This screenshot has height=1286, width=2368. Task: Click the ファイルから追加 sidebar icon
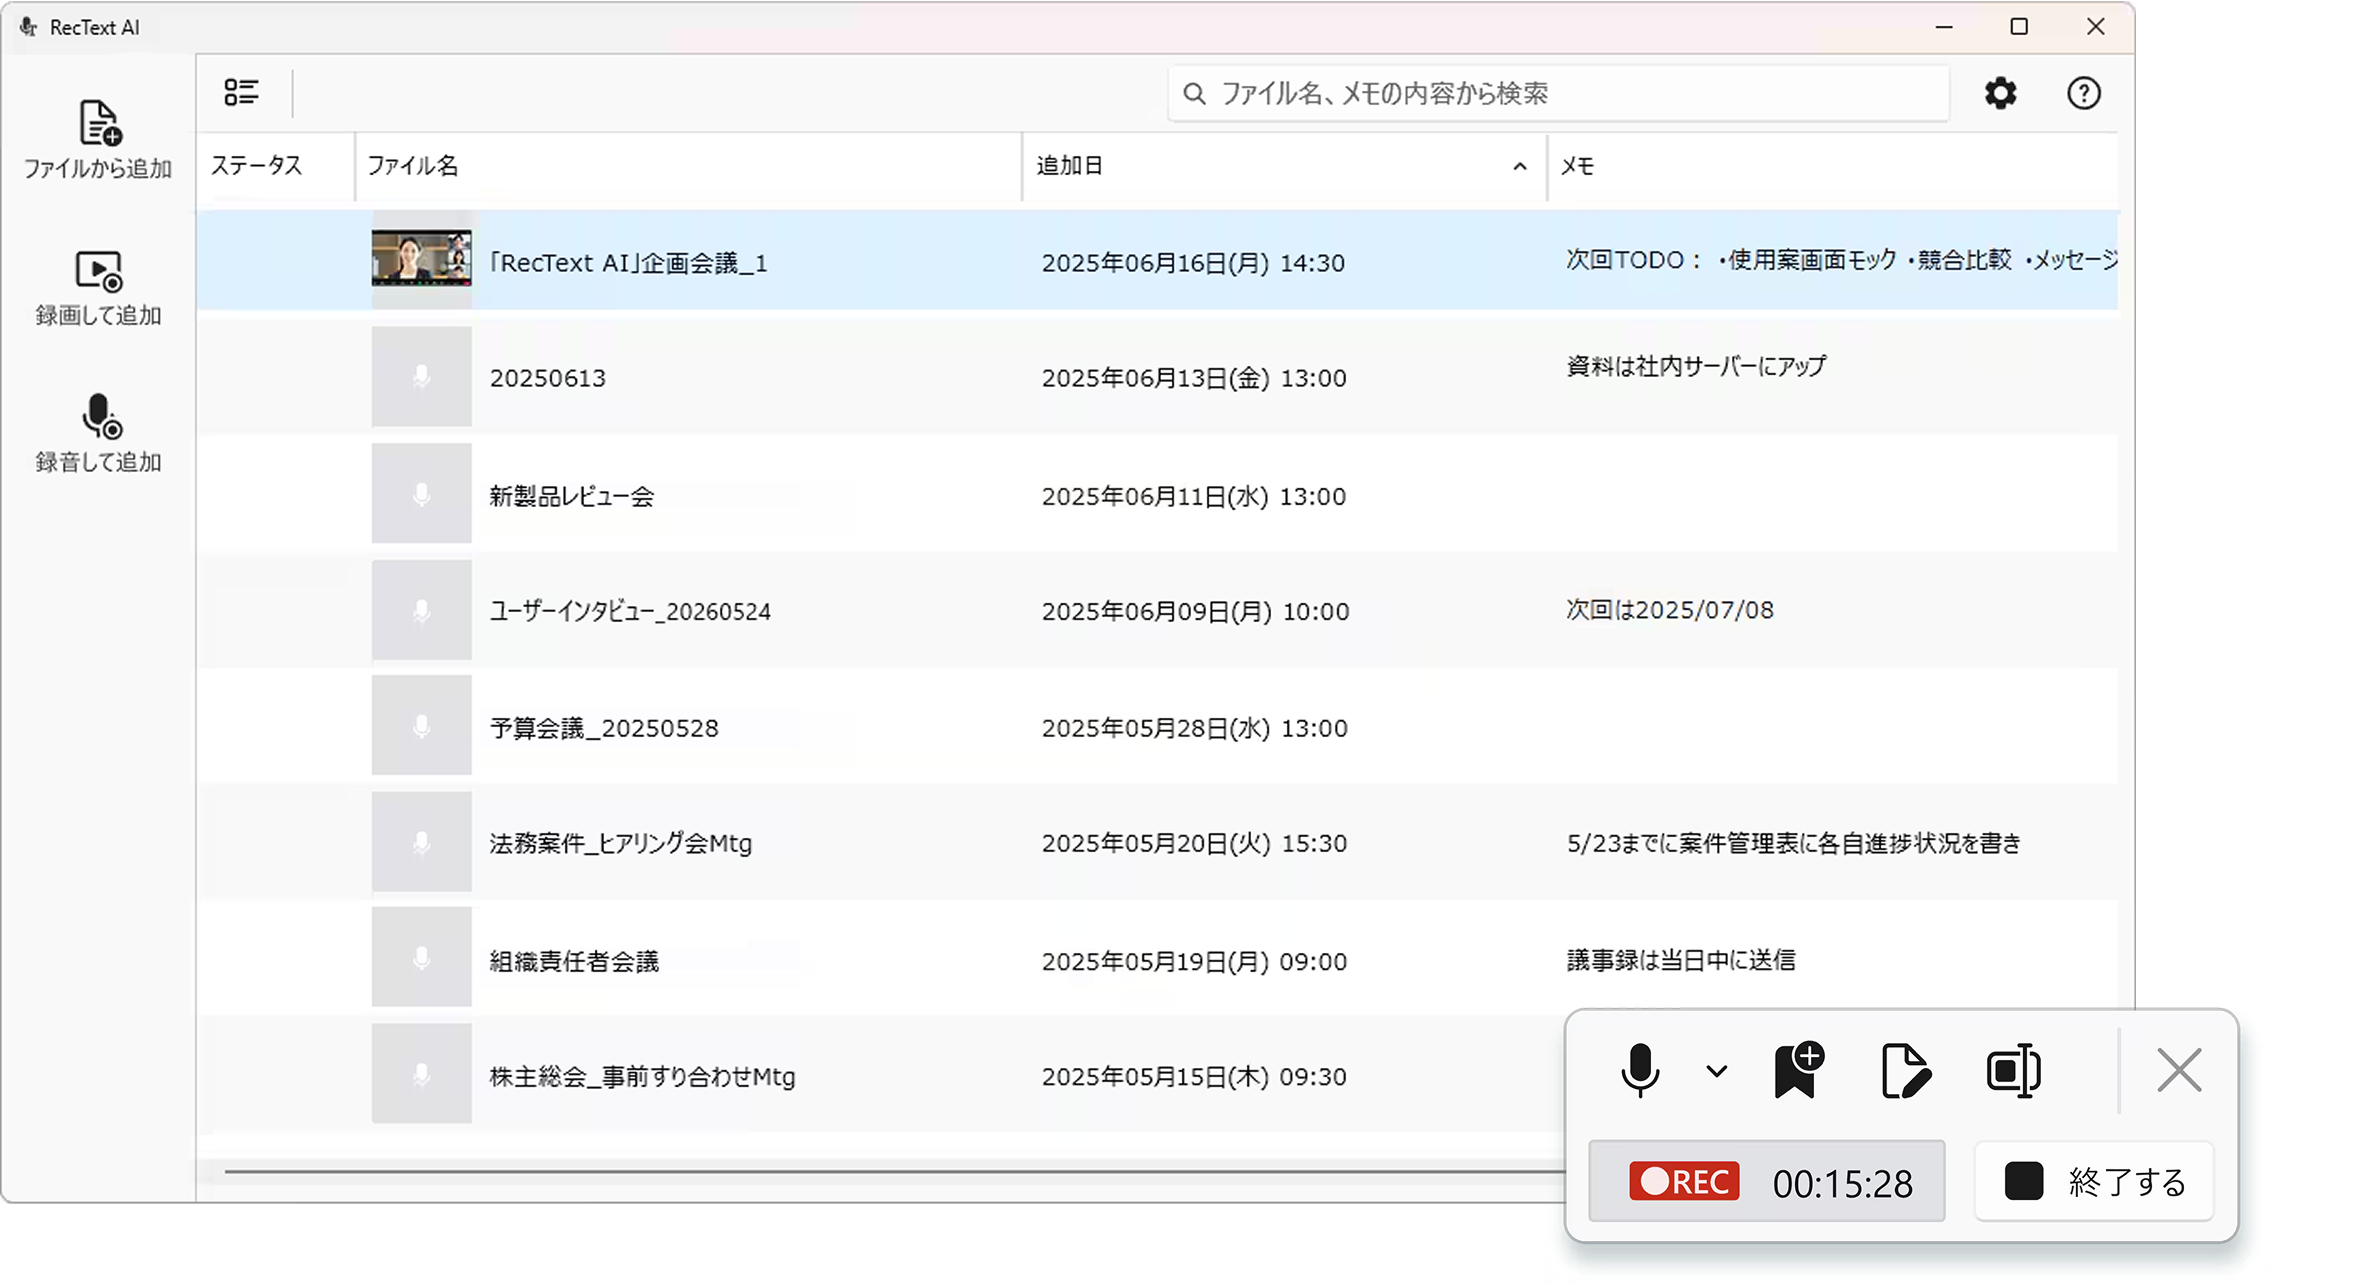pos(99,124)
